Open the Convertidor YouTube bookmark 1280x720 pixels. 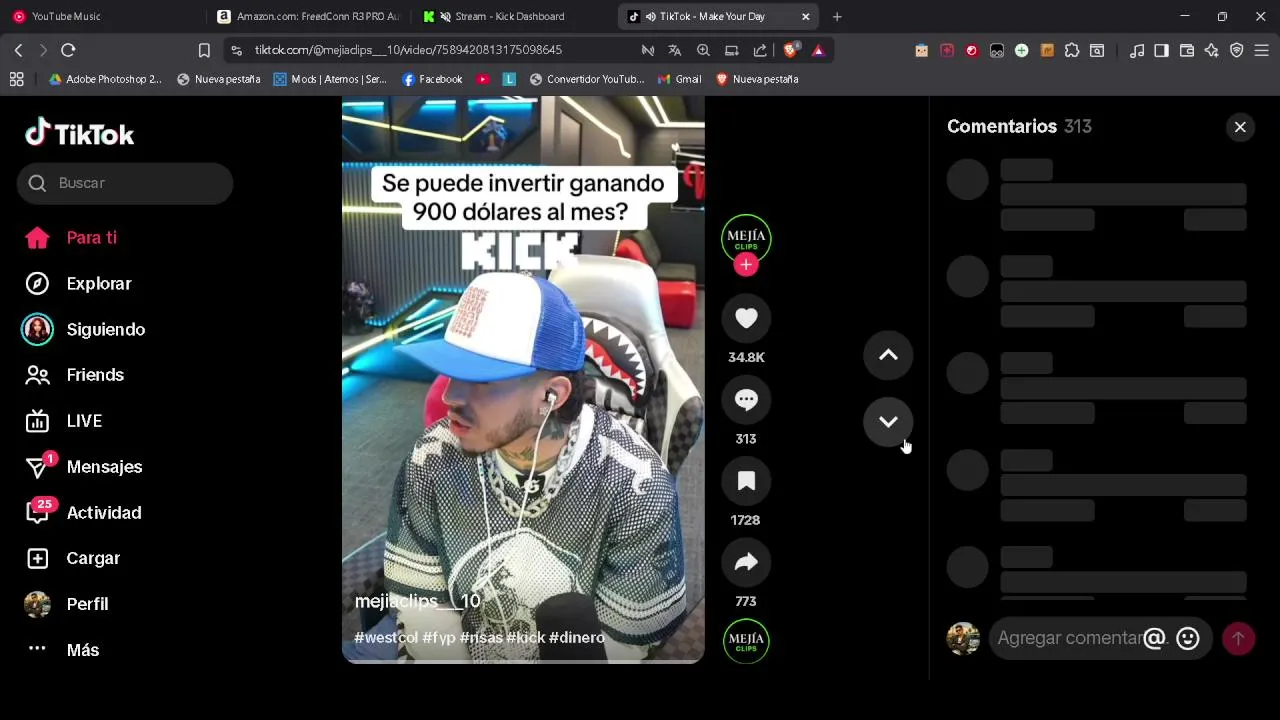(x=587, y=79)
